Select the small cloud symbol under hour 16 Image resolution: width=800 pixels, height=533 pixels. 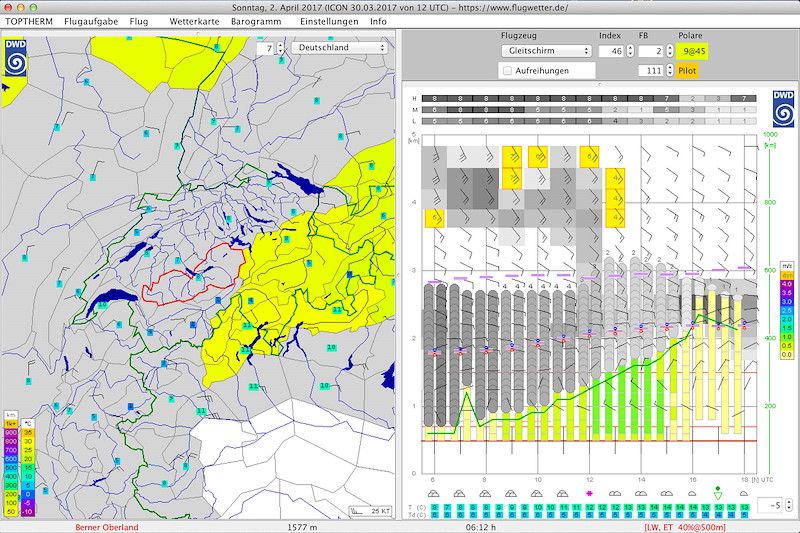click(692, 494)
